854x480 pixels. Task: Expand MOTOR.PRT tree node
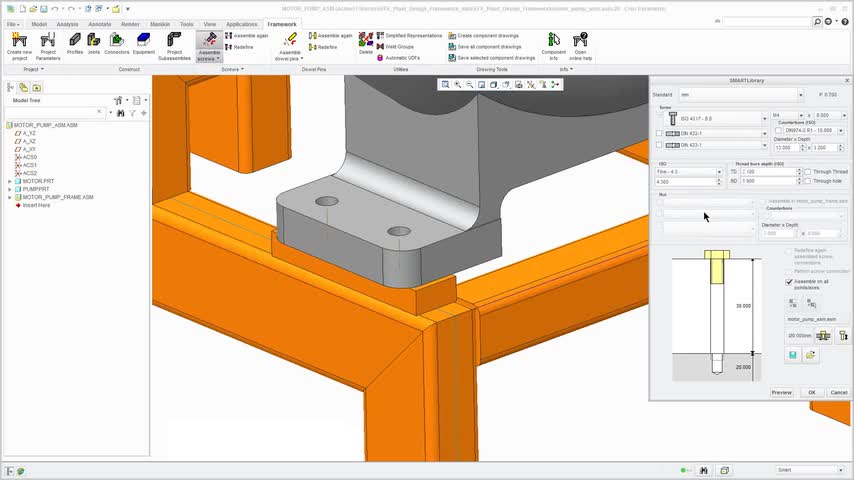[x=9, y=181]
